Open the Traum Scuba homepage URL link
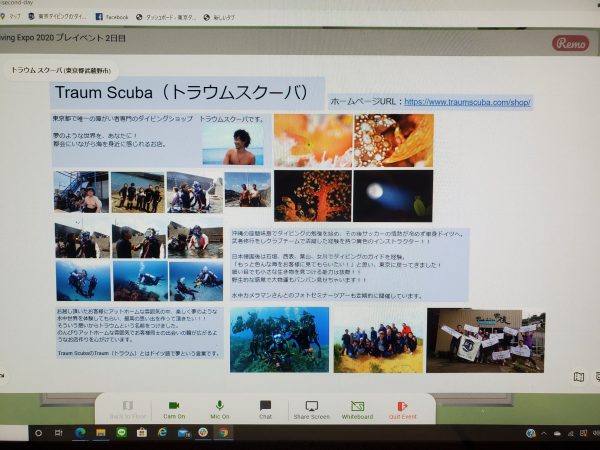 point(468,102)
